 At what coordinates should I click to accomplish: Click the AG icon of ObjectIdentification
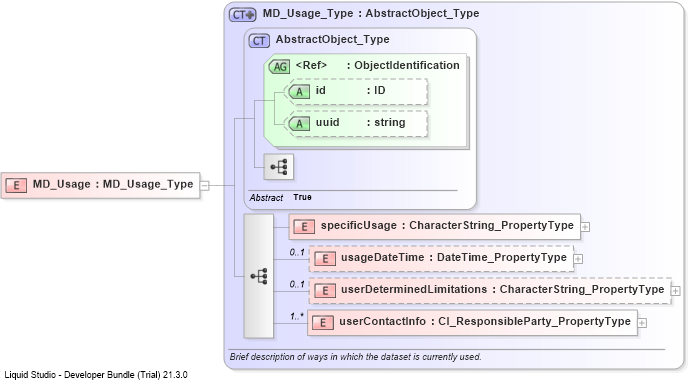point(280,67)
